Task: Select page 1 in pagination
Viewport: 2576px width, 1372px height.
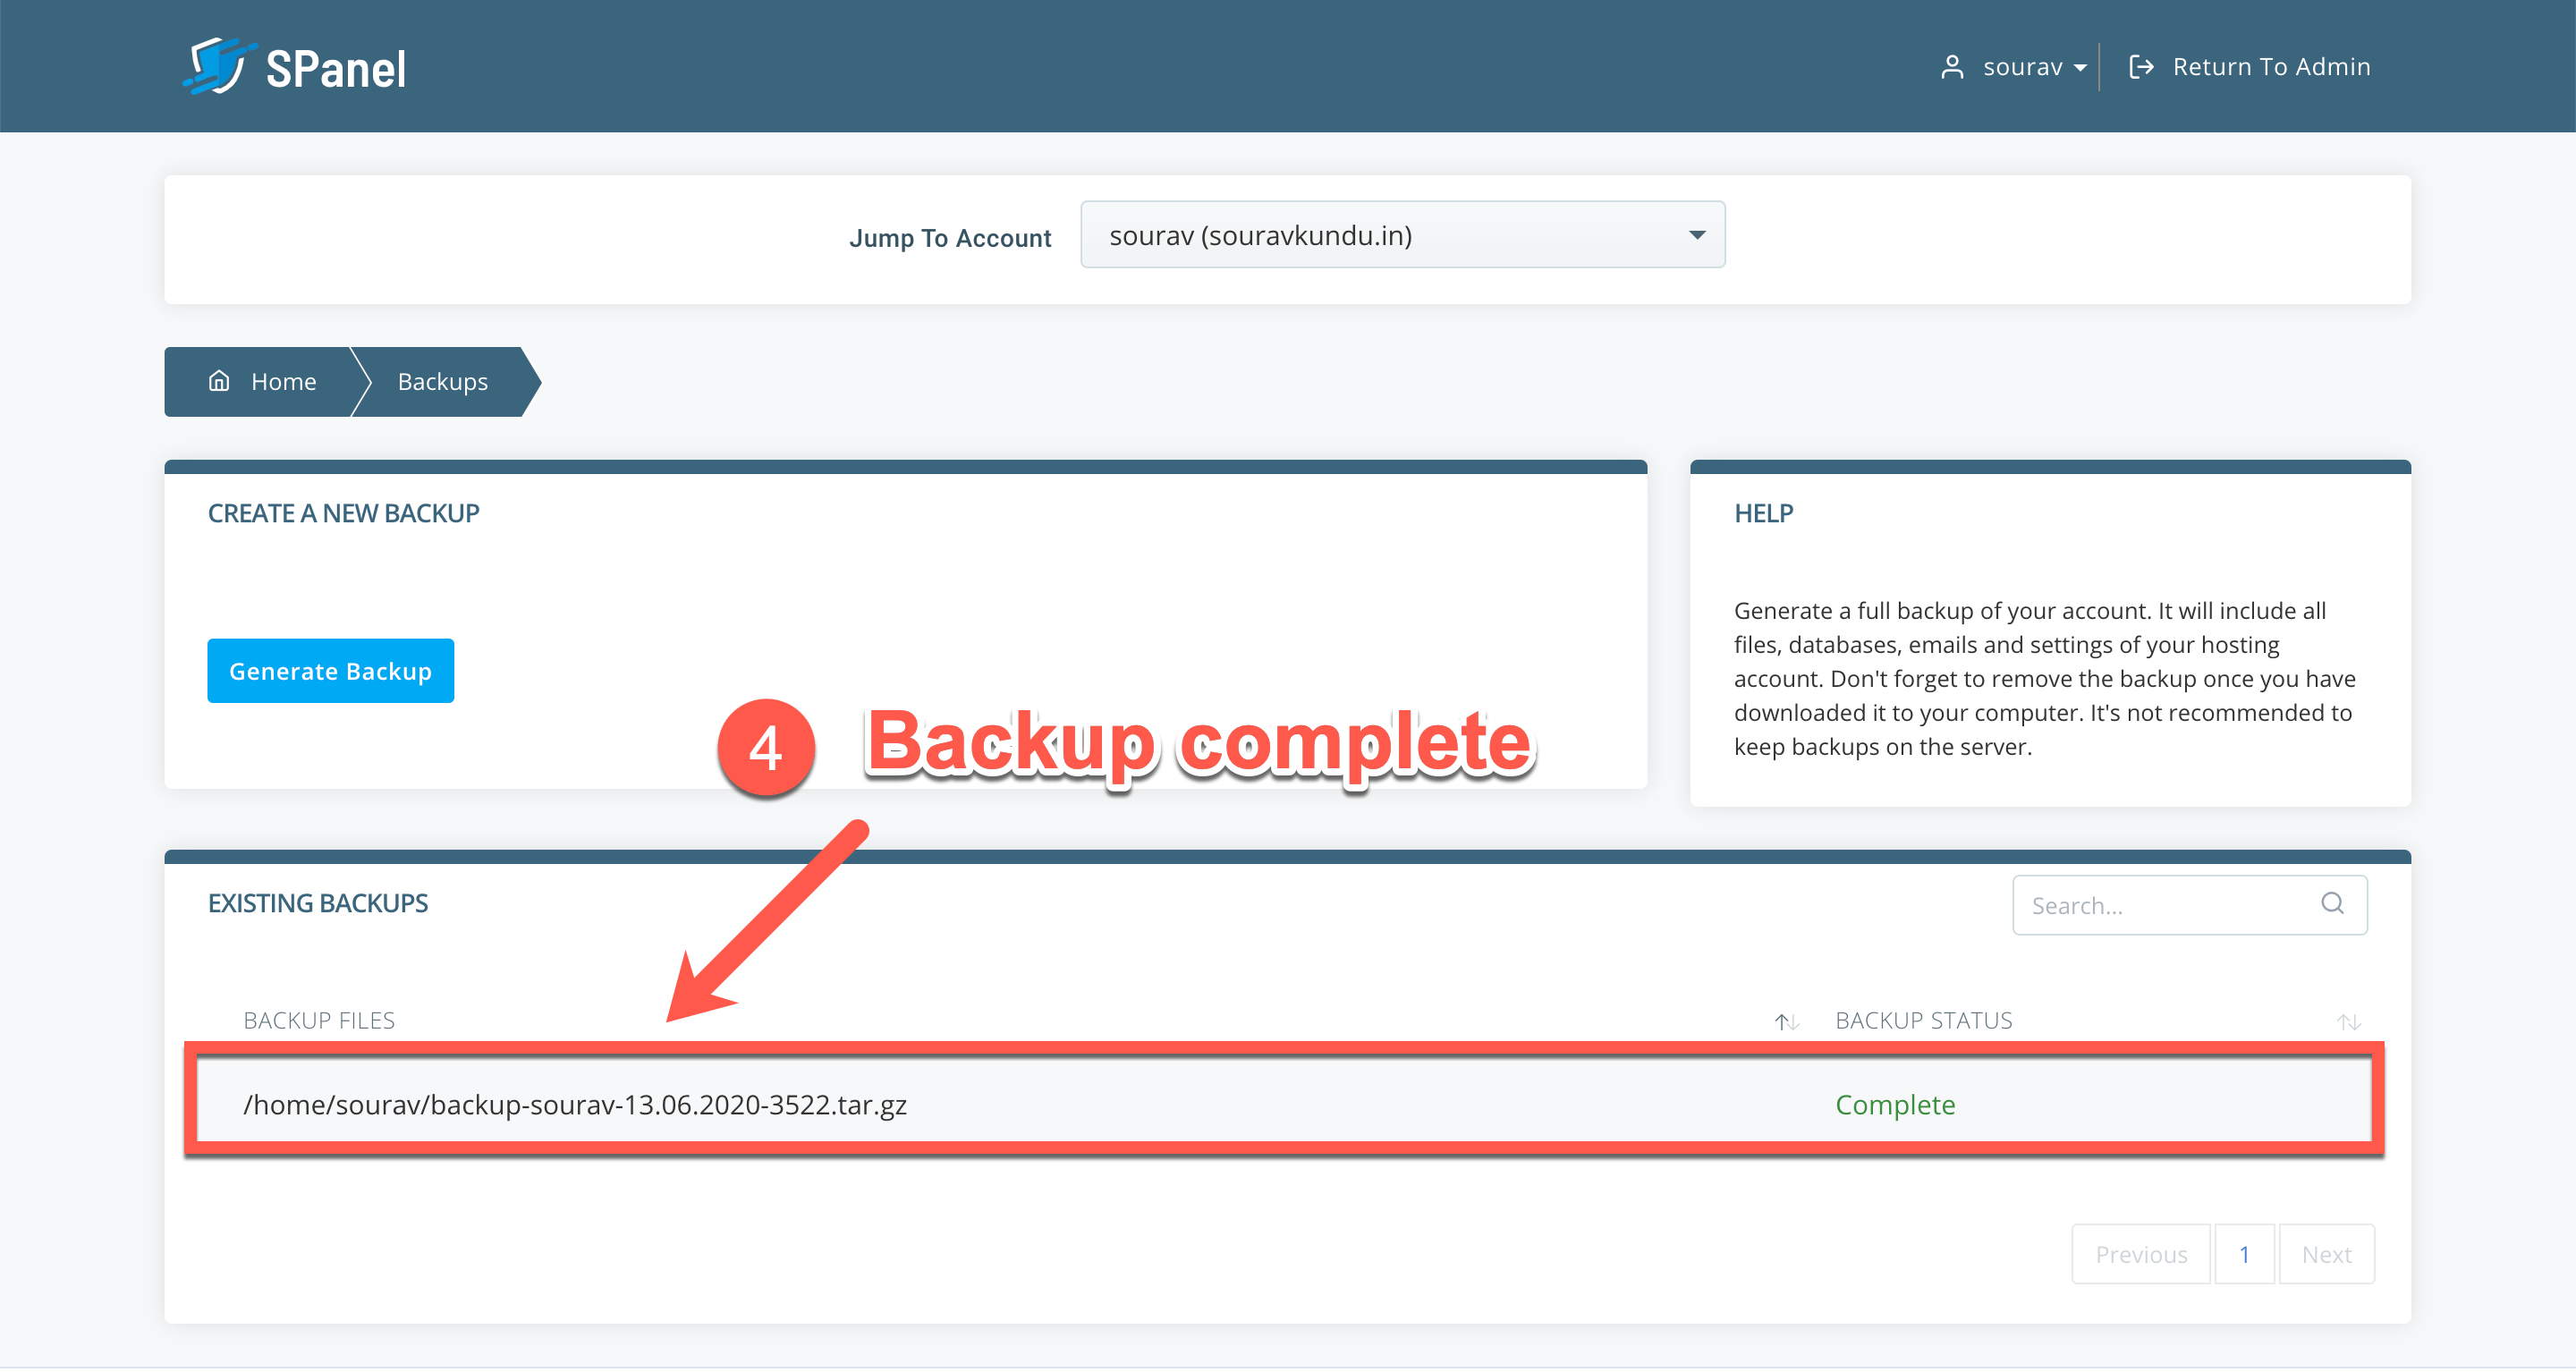Action: 2244,1254
